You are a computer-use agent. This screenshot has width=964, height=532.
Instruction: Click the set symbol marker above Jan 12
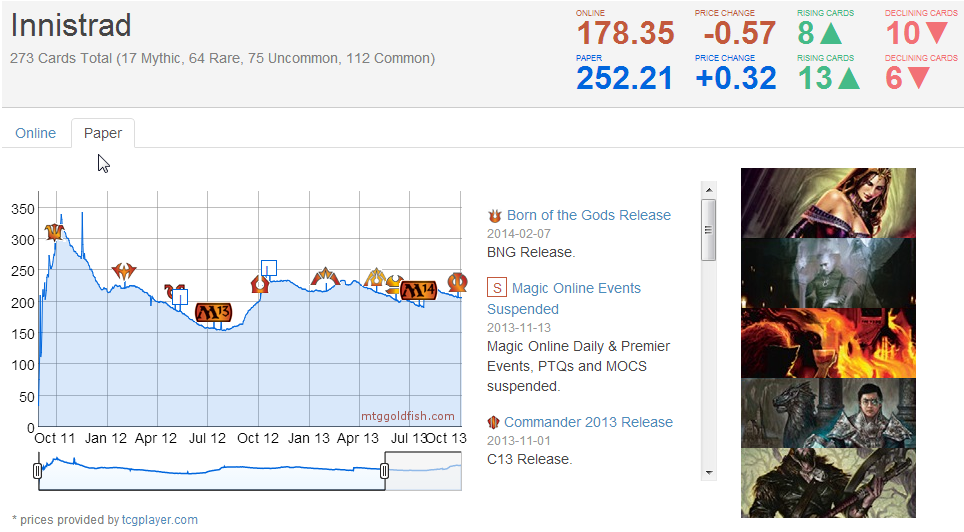pos(124,271)
